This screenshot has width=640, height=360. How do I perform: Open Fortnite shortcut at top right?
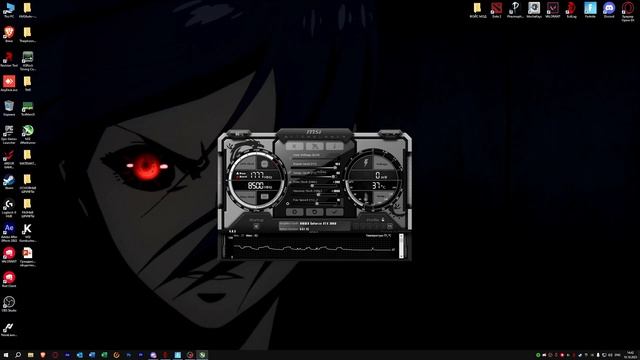(x=590, y=10)
